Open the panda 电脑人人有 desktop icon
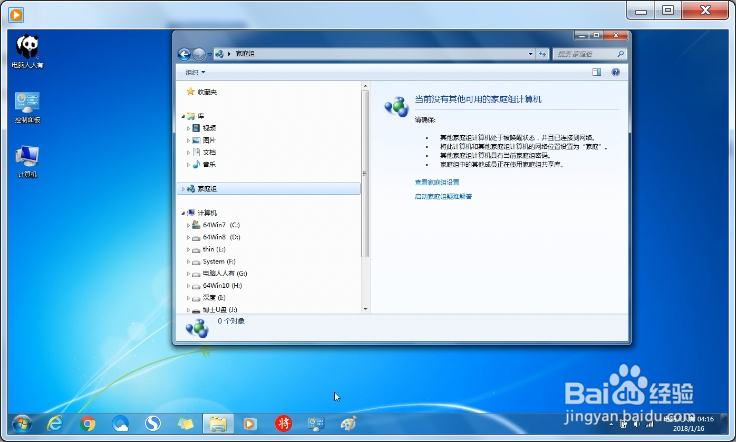This screenshot has width=736, height=442. (x=27, y=52)
